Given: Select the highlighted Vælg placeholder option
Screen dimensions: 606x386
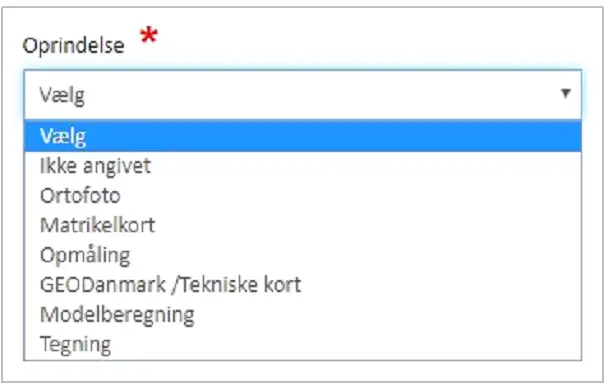Looking at the screenshot, I should tap(303, 136).
